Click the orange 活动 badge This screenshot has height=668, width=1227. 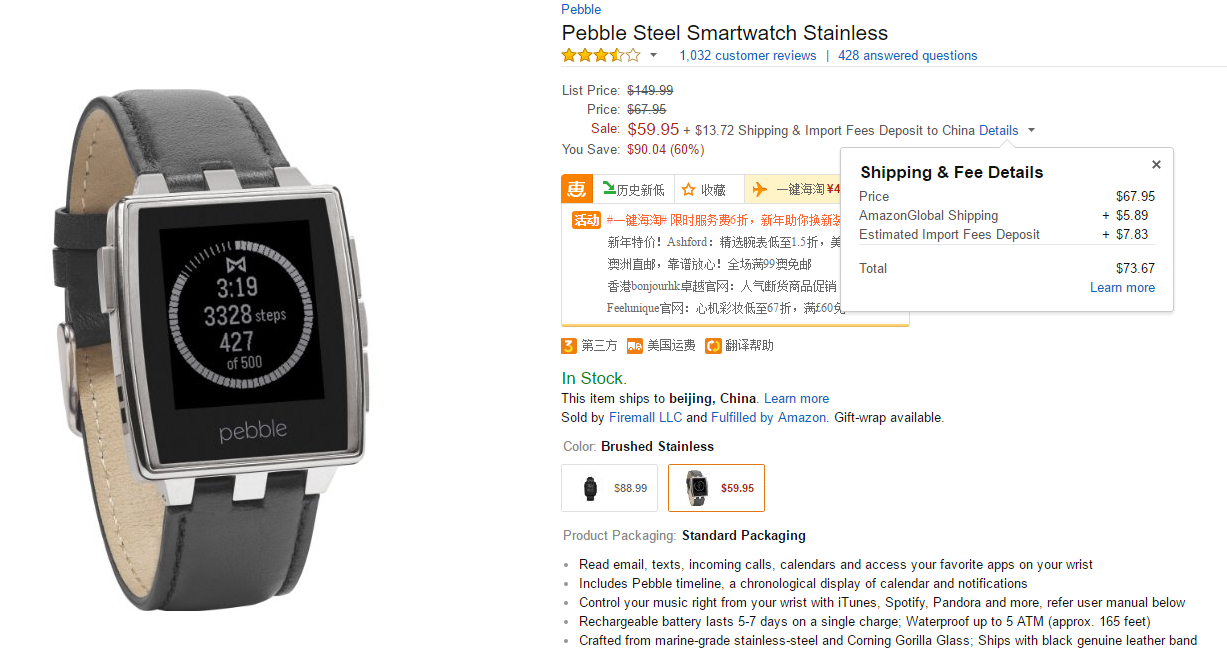586,220
